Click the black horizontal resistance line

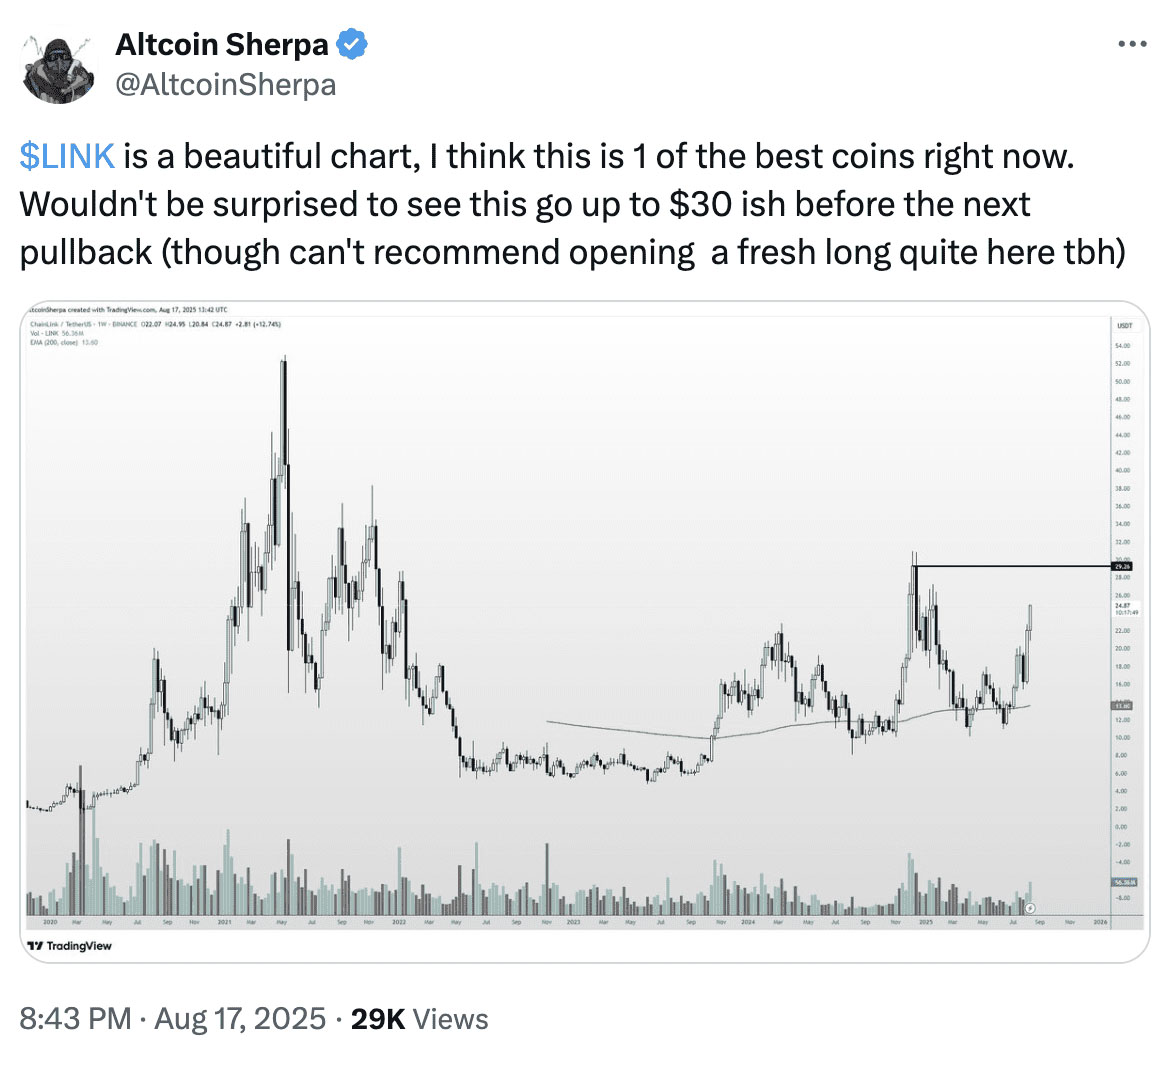(1010, 567)
